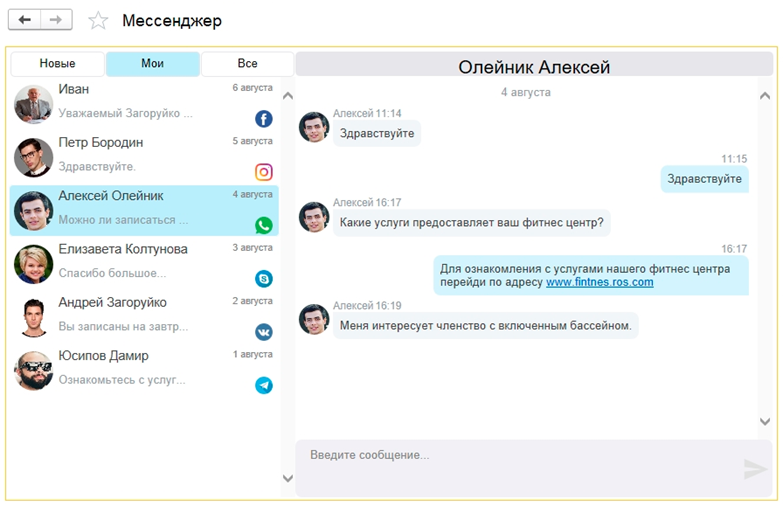The height and width of the screenshot is (506, 783).
Task: Click the 6 августа date on Иван's chat
Action: tap(252, 87)
